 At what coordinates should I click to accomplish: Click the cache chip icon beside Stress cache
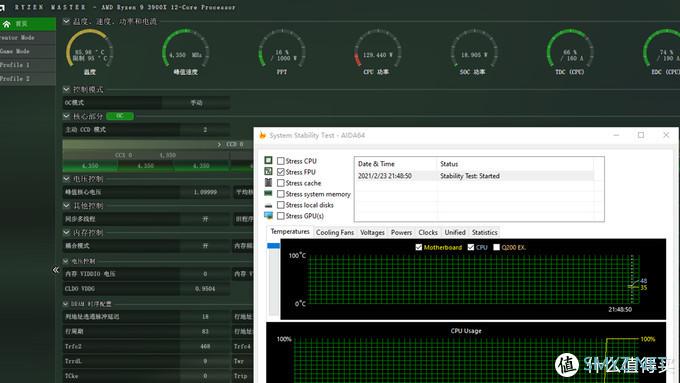268,183
